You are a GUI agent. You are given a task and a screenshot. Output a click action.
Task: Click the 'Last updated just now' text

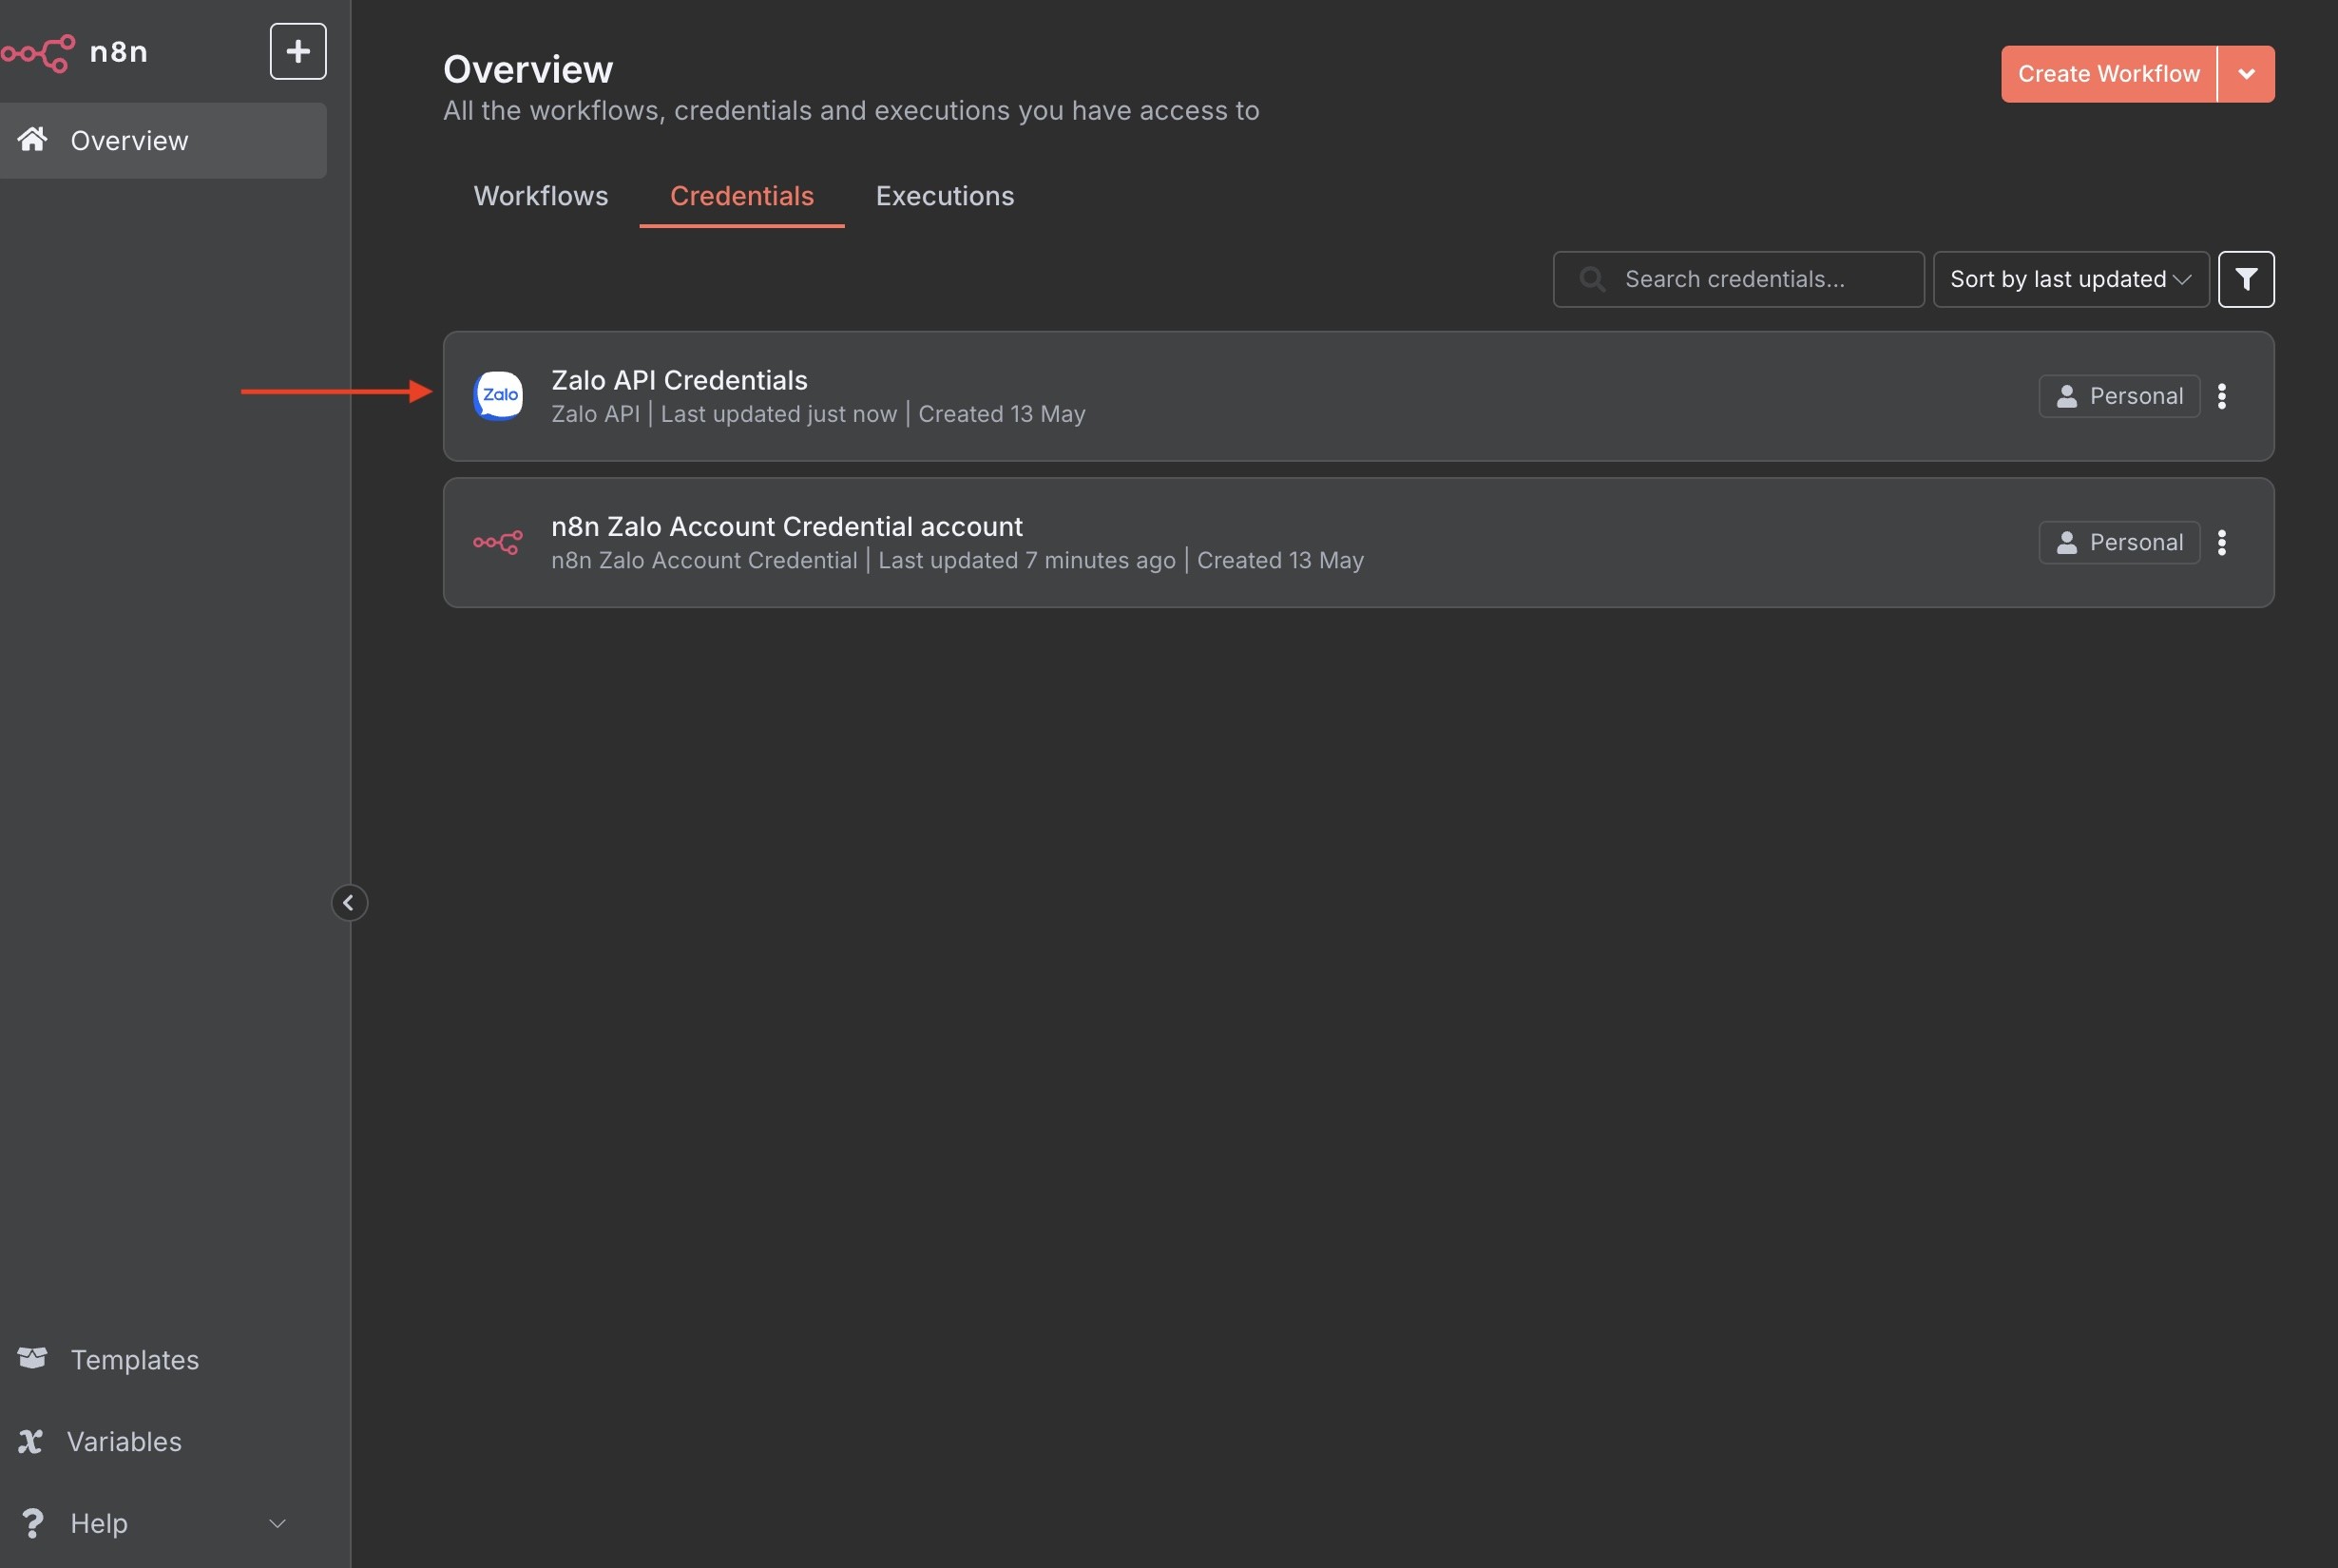click(778, 414)
